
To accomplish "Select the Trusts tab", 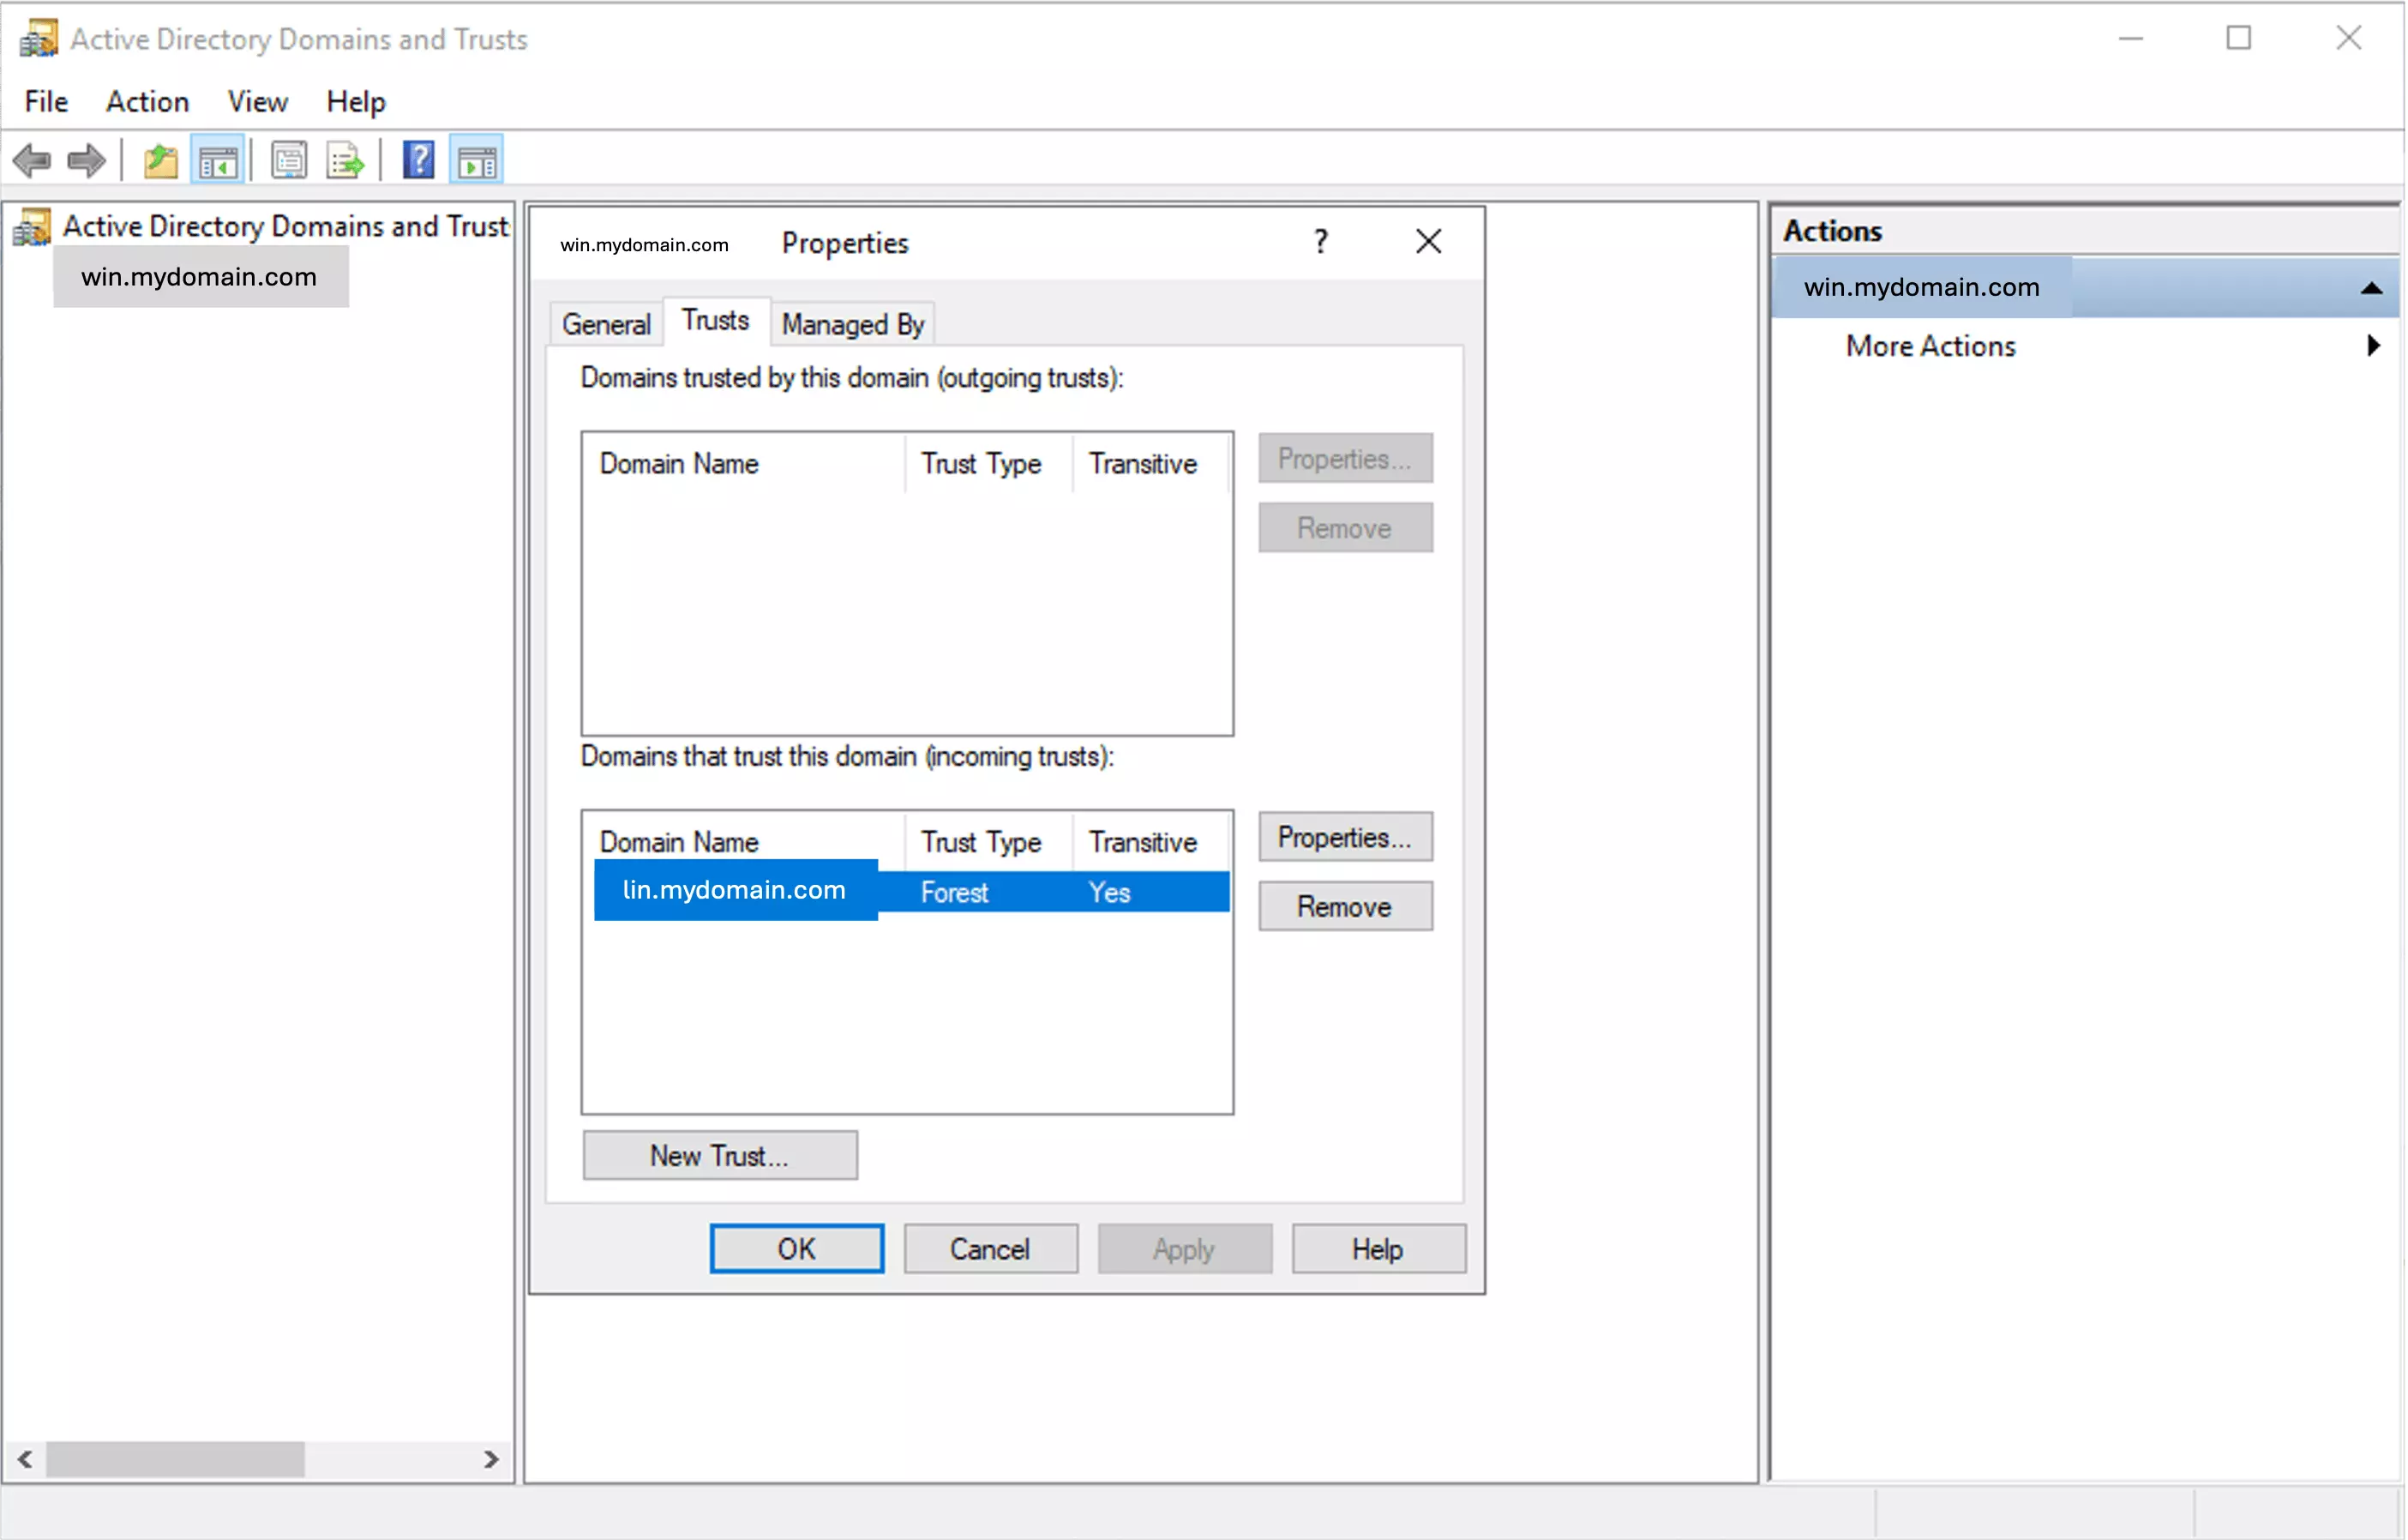I will [x=711, y=323].
